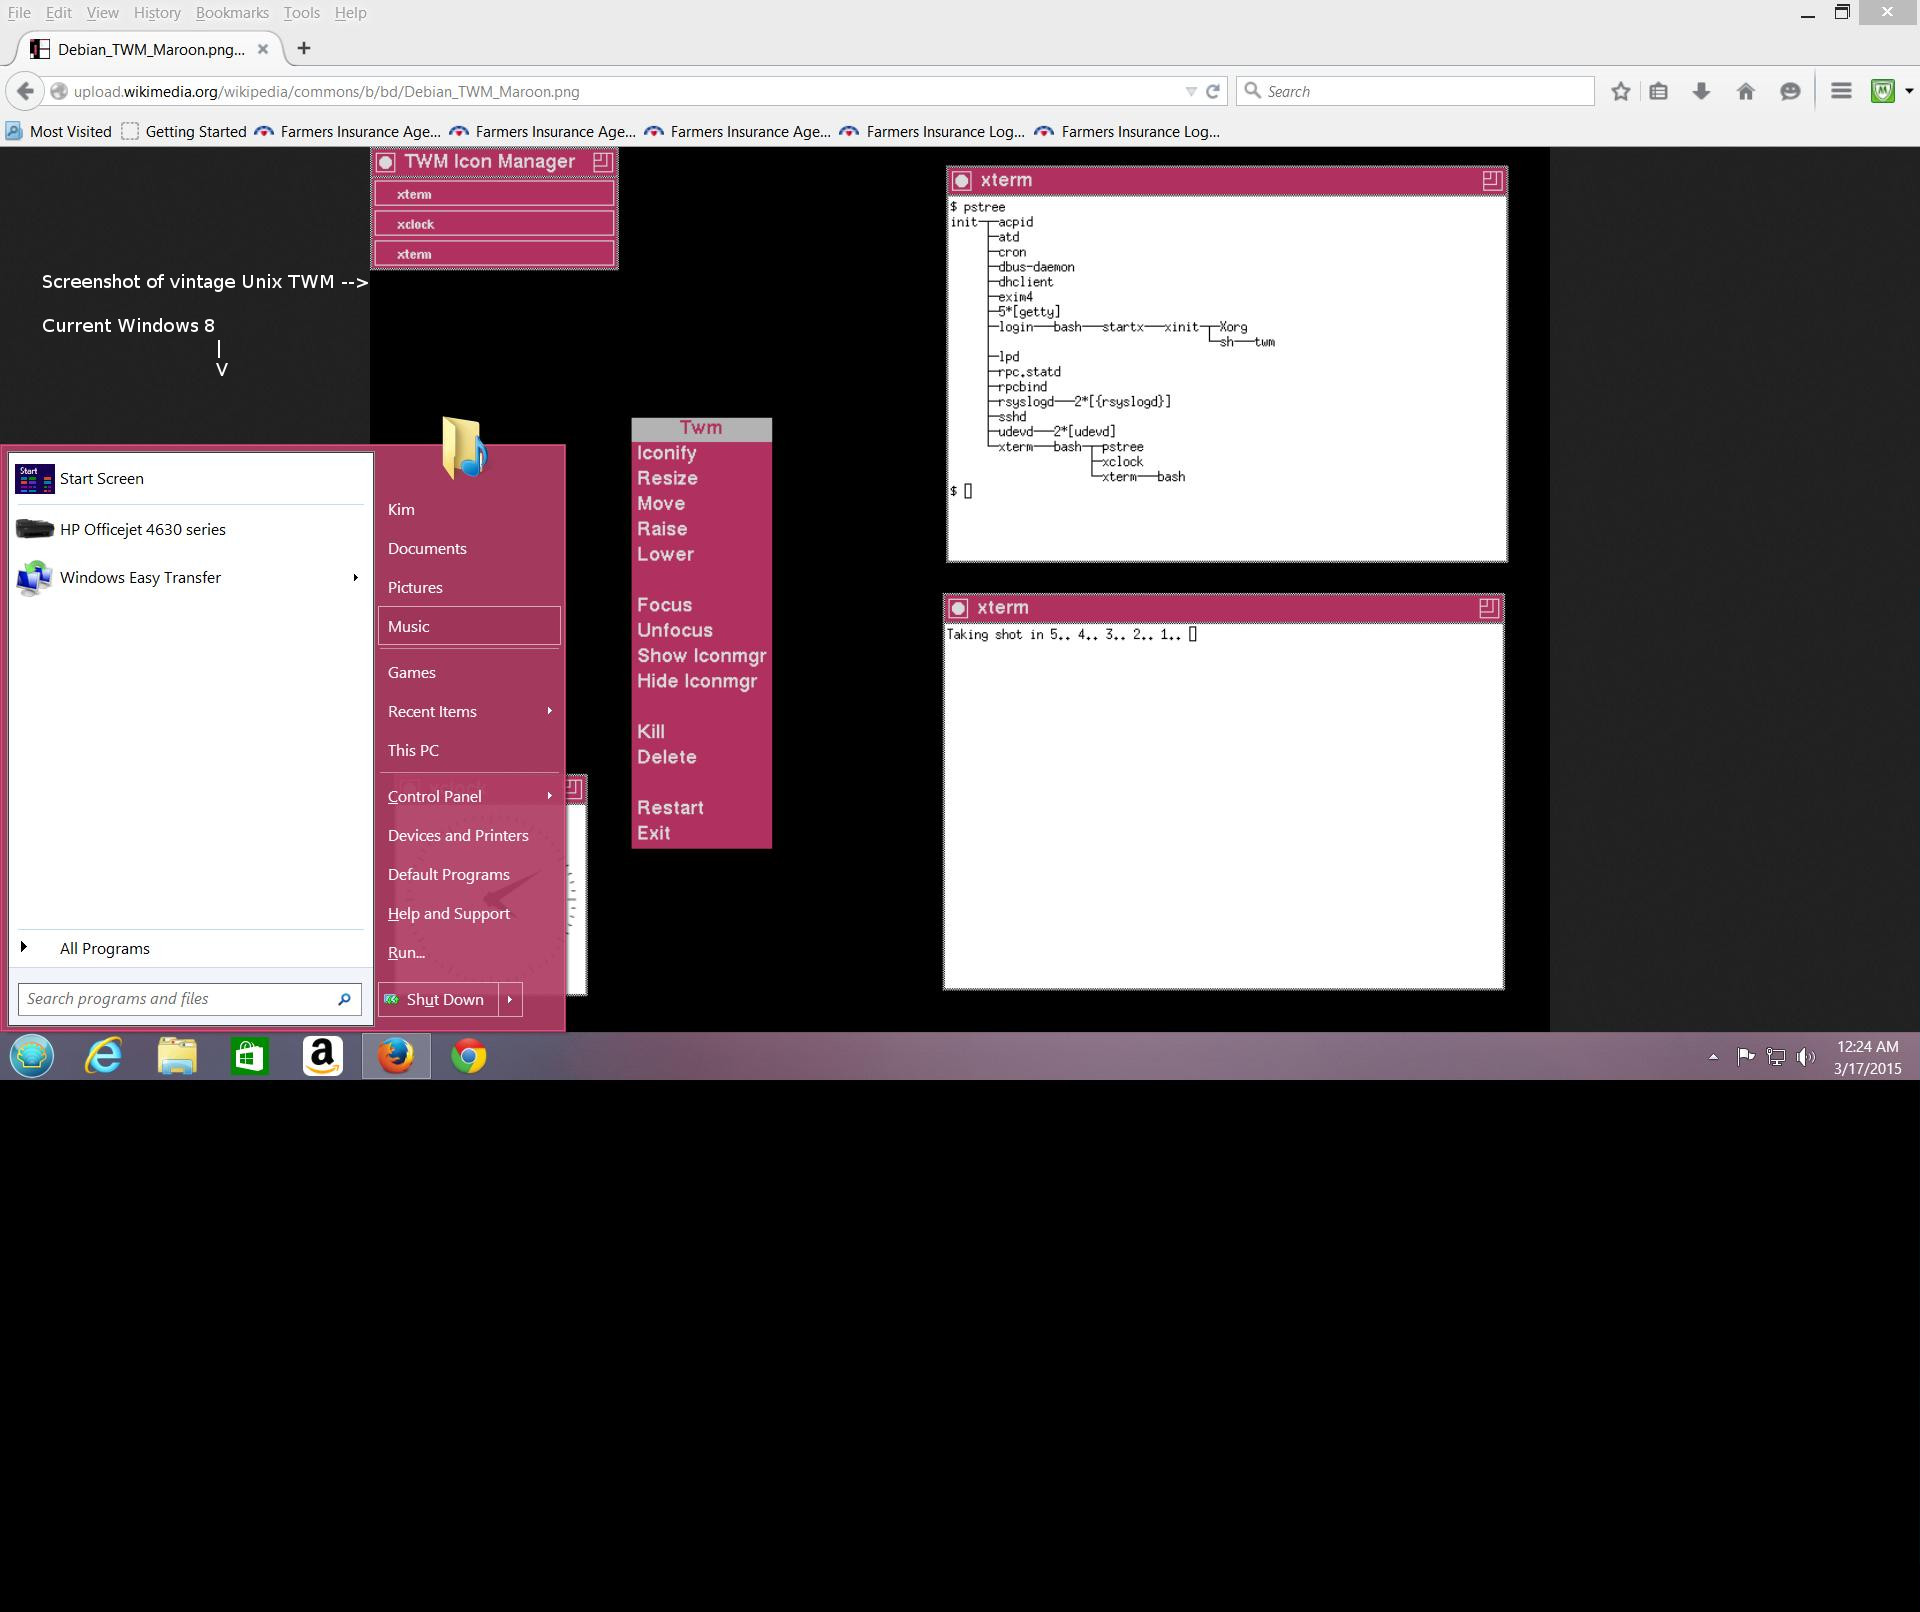
Task: Open Help and Support
Action: point(468,913)
